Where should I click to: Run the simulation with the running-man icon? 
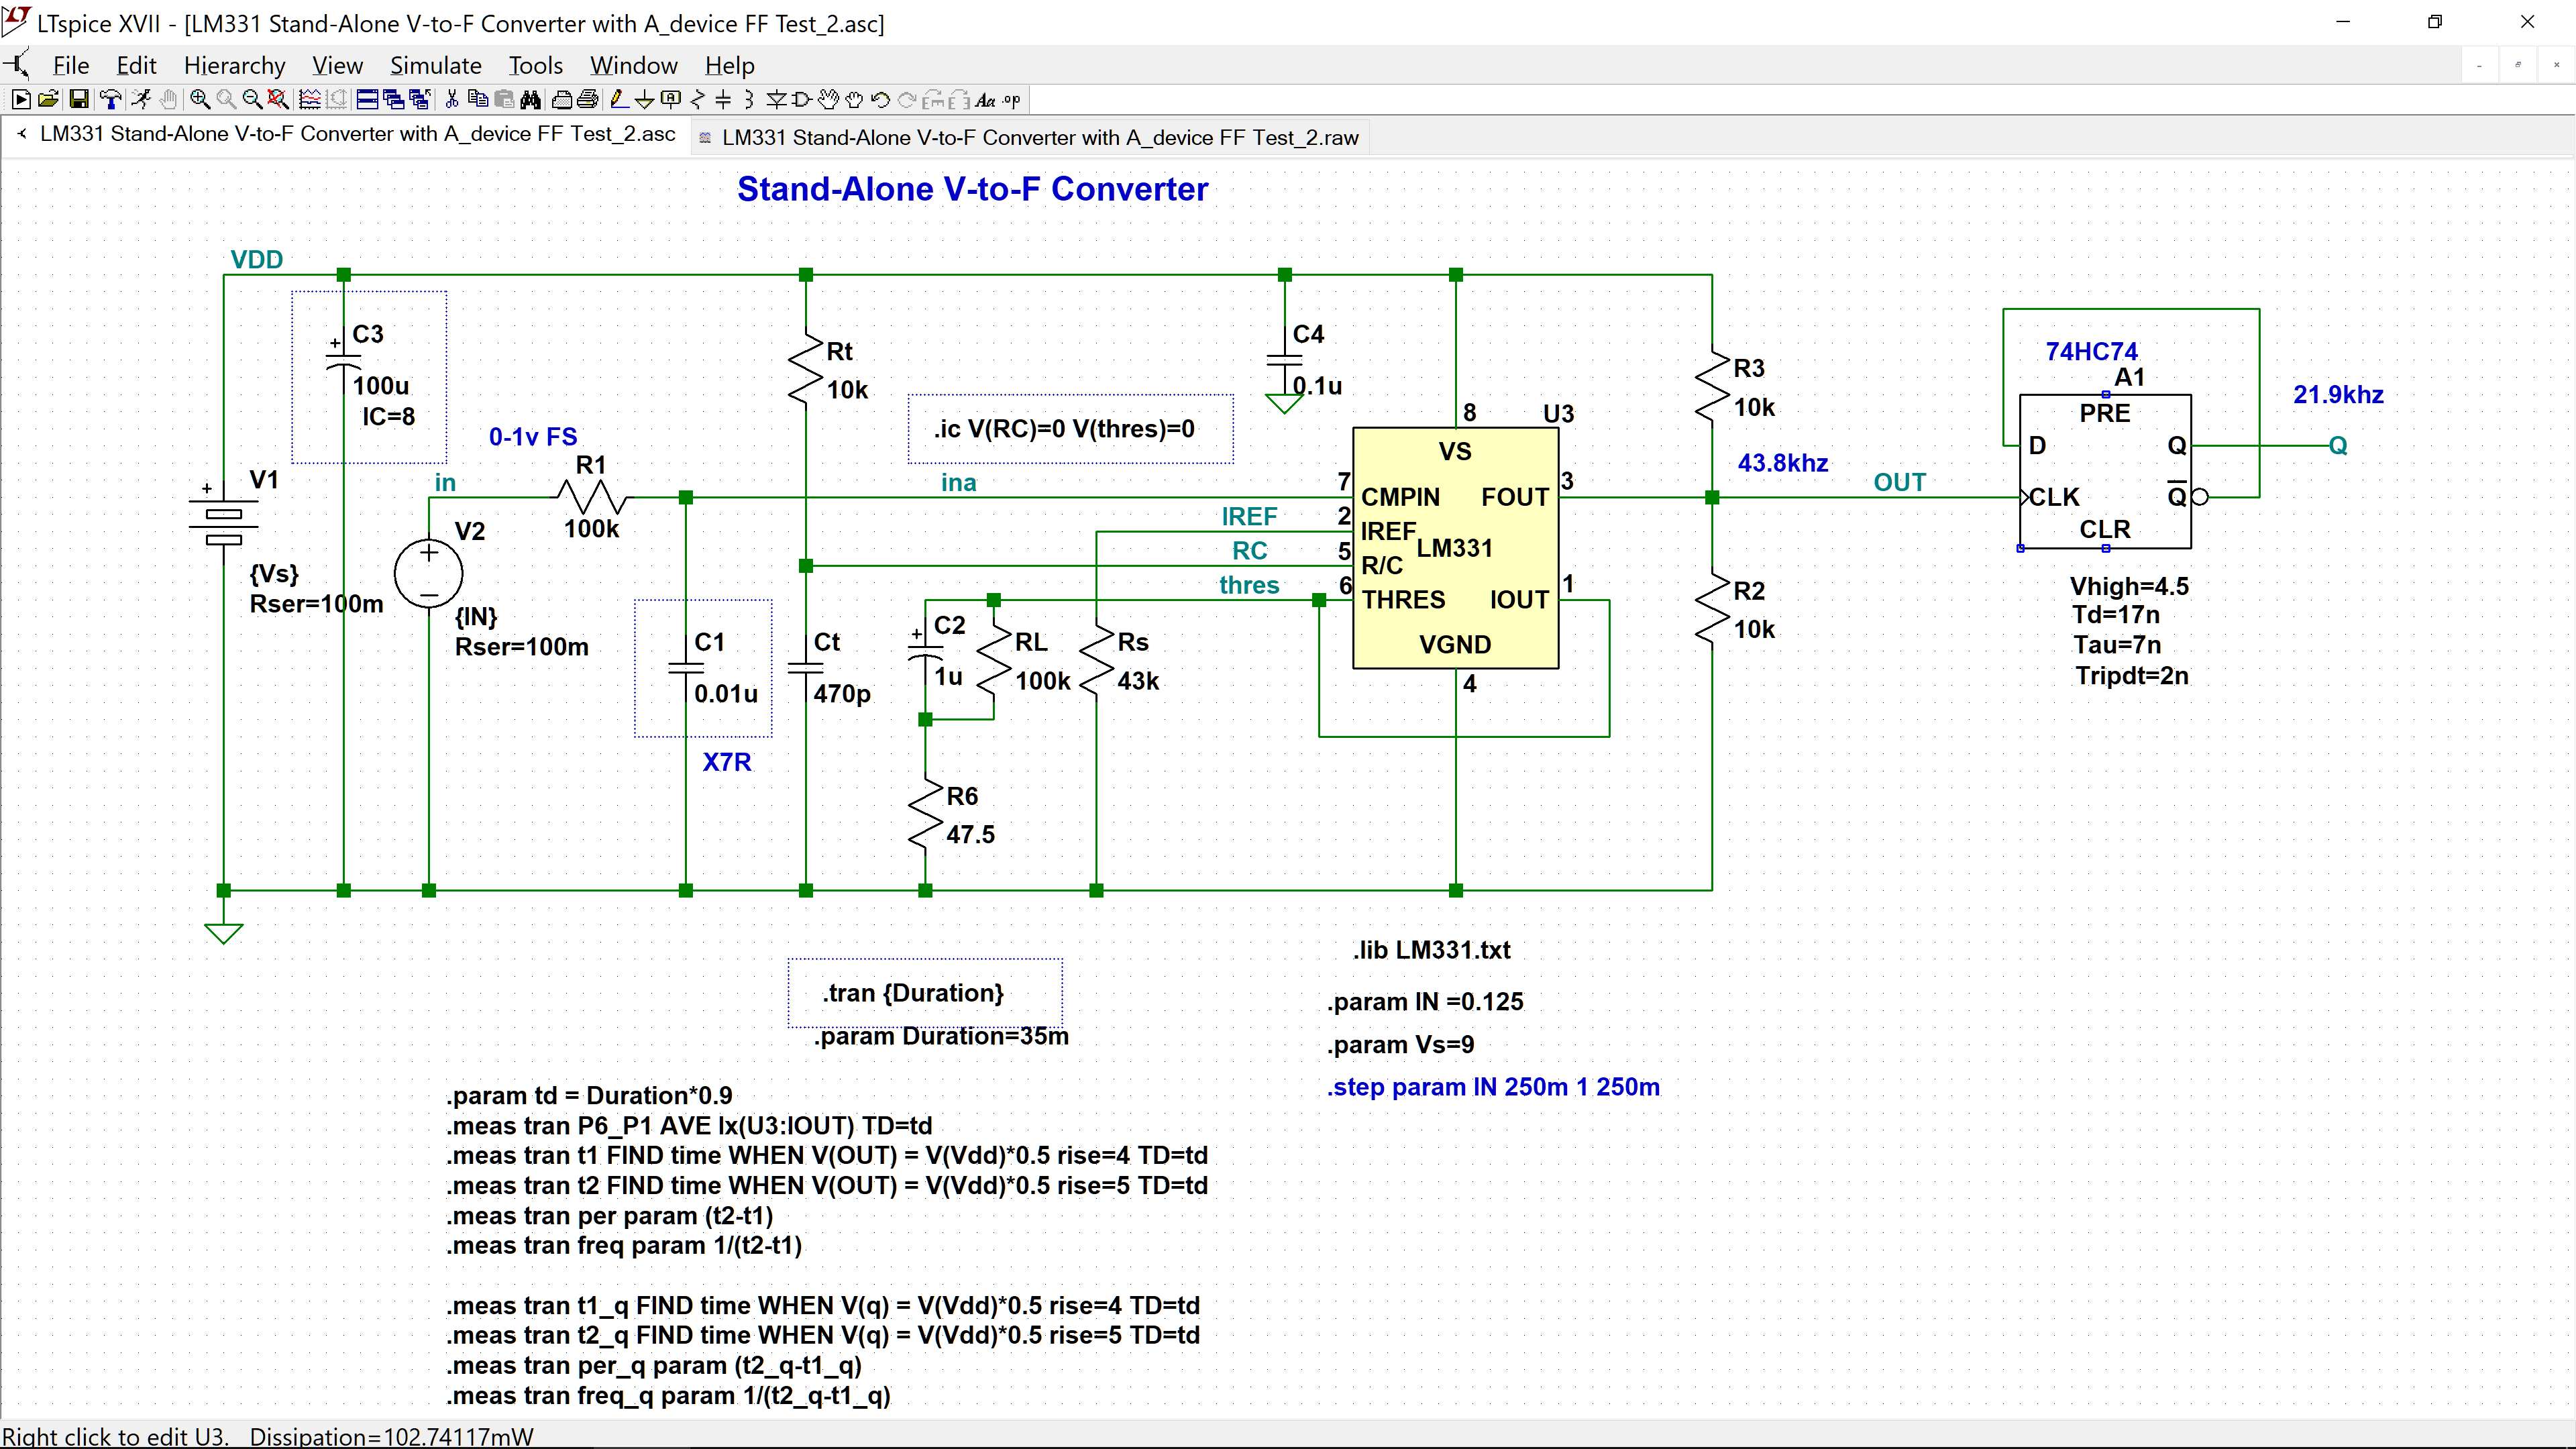pyautogui.click(x=141, y=100)
